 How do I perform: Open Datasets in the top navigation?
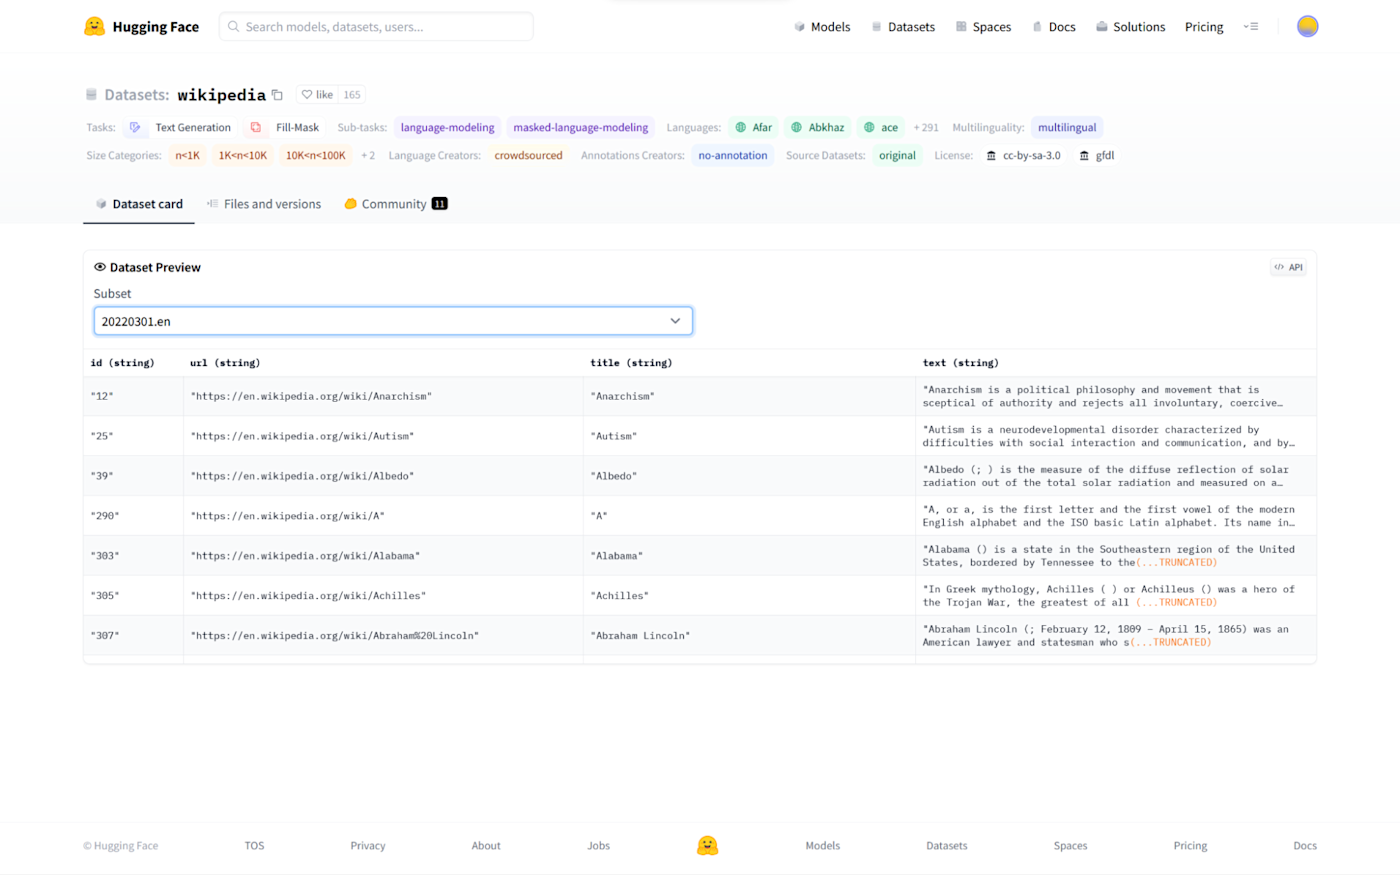pos(903,27)
